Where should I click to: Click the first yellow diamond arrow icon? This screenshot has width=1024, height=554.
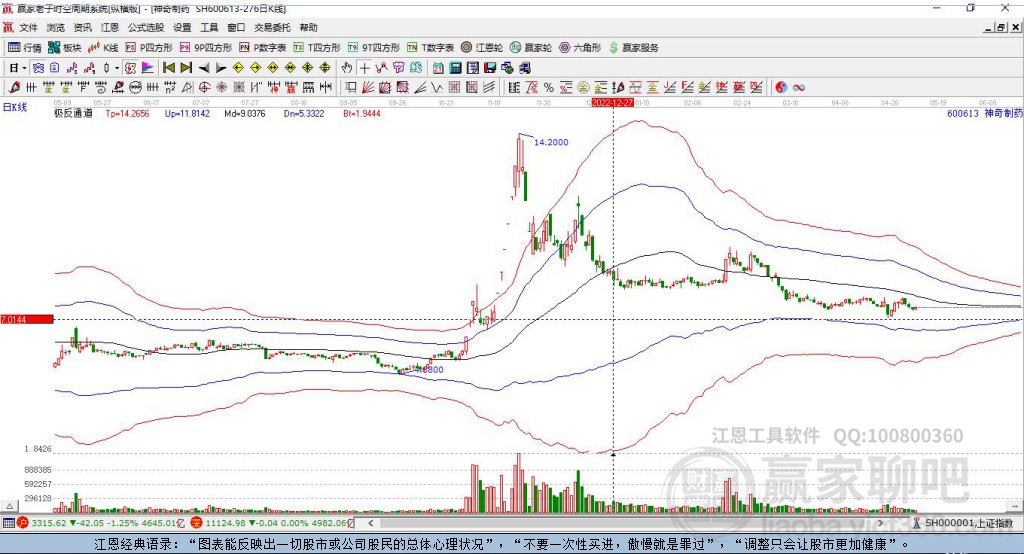(238, 68)
